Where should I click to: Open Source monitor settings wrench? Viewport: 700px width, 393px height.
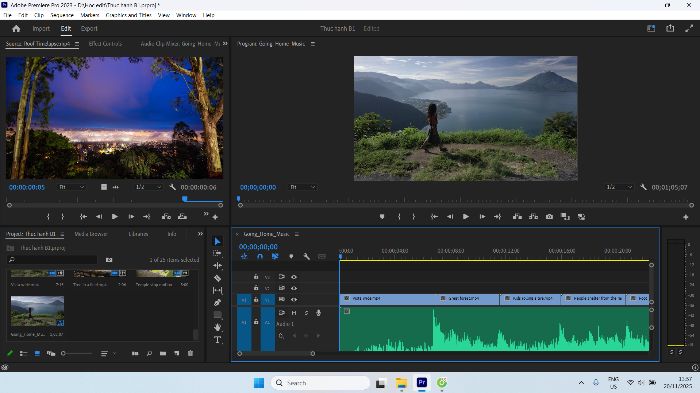coord(172,187)
